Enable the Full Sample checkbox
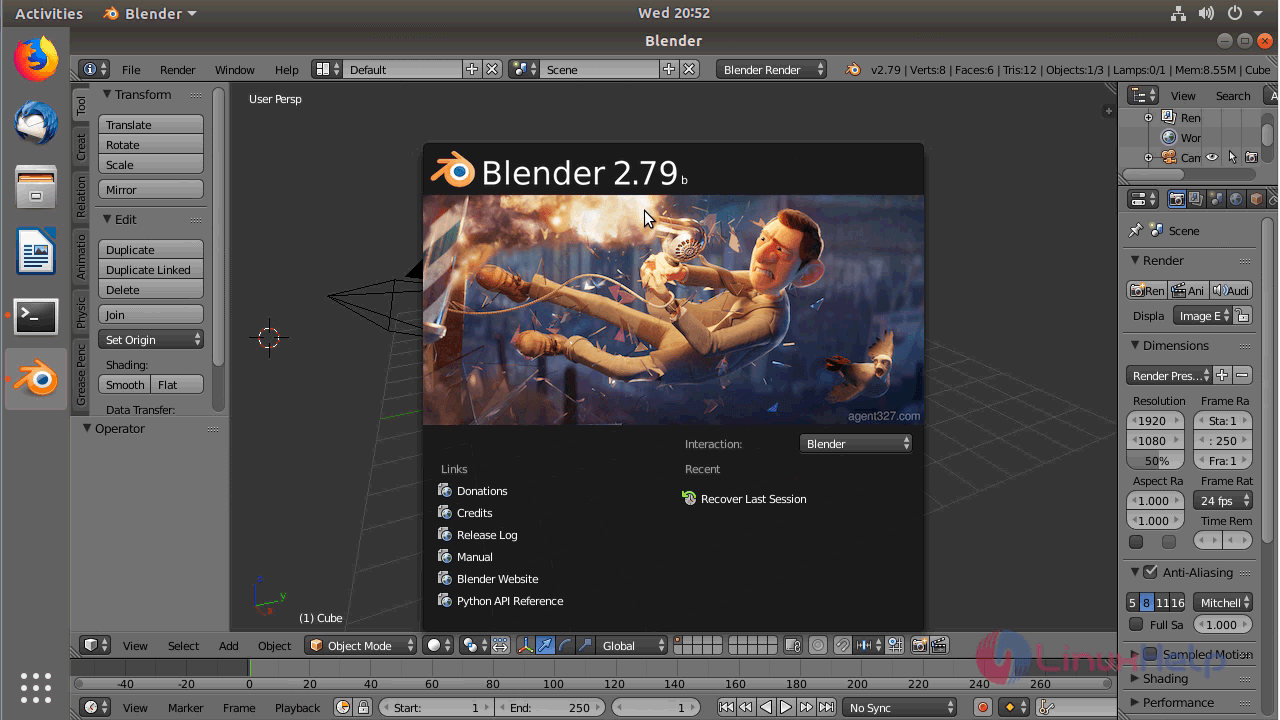 tap(1136, 624)
